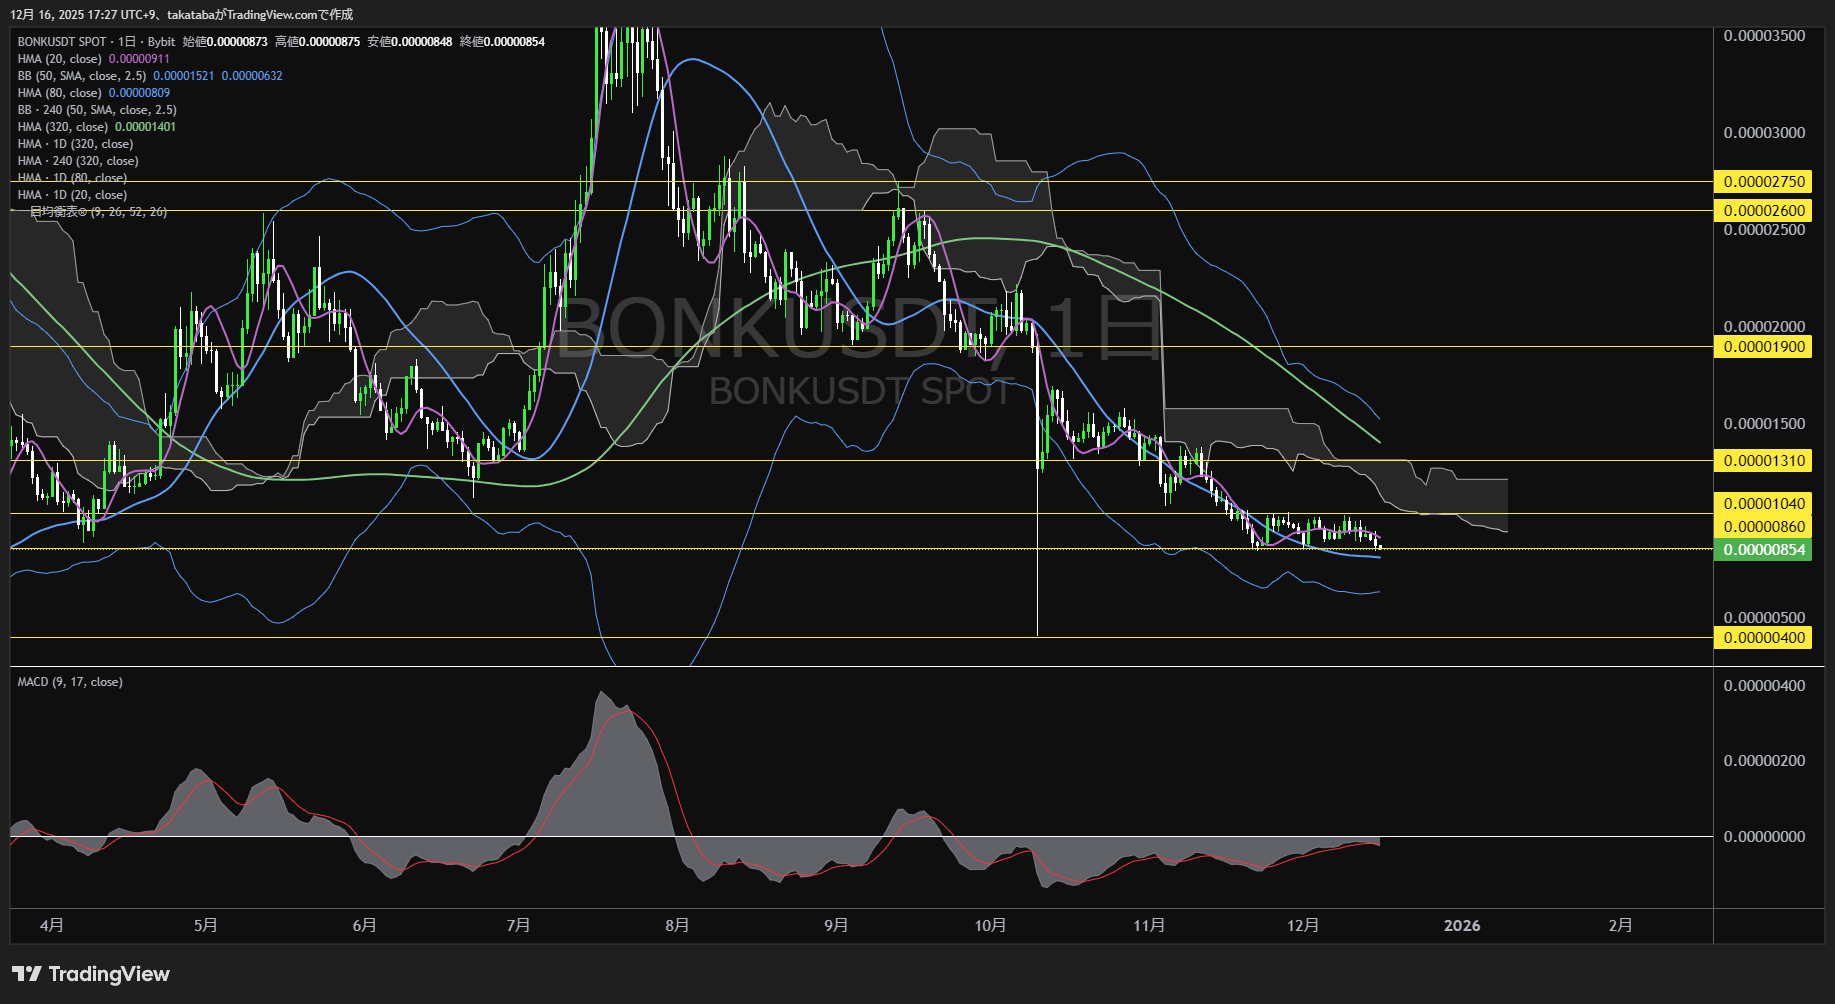Viewport: 1835px width, 1004px height.
Task: Click the yellow 0.00001310 price label
Action: (x=1763, y=461)
